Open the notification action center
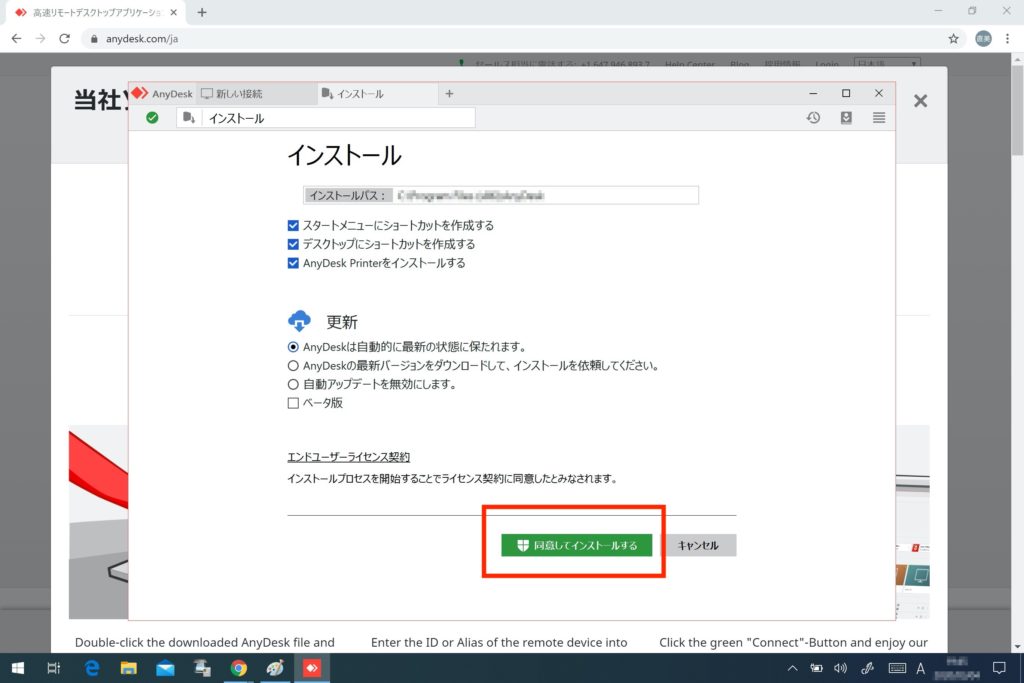 coord(999,668)
